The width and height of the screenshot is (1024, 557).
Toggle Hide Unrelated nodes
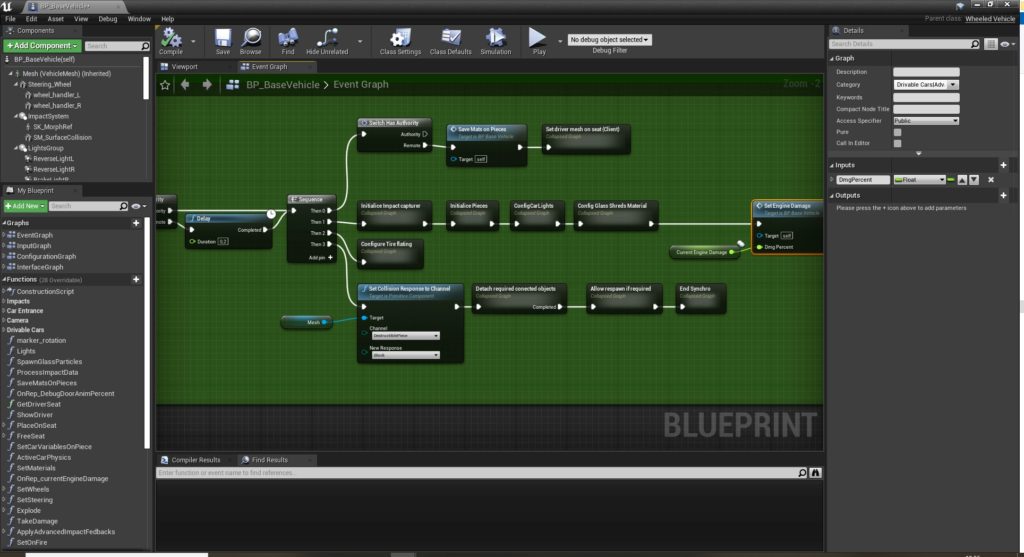327,41
